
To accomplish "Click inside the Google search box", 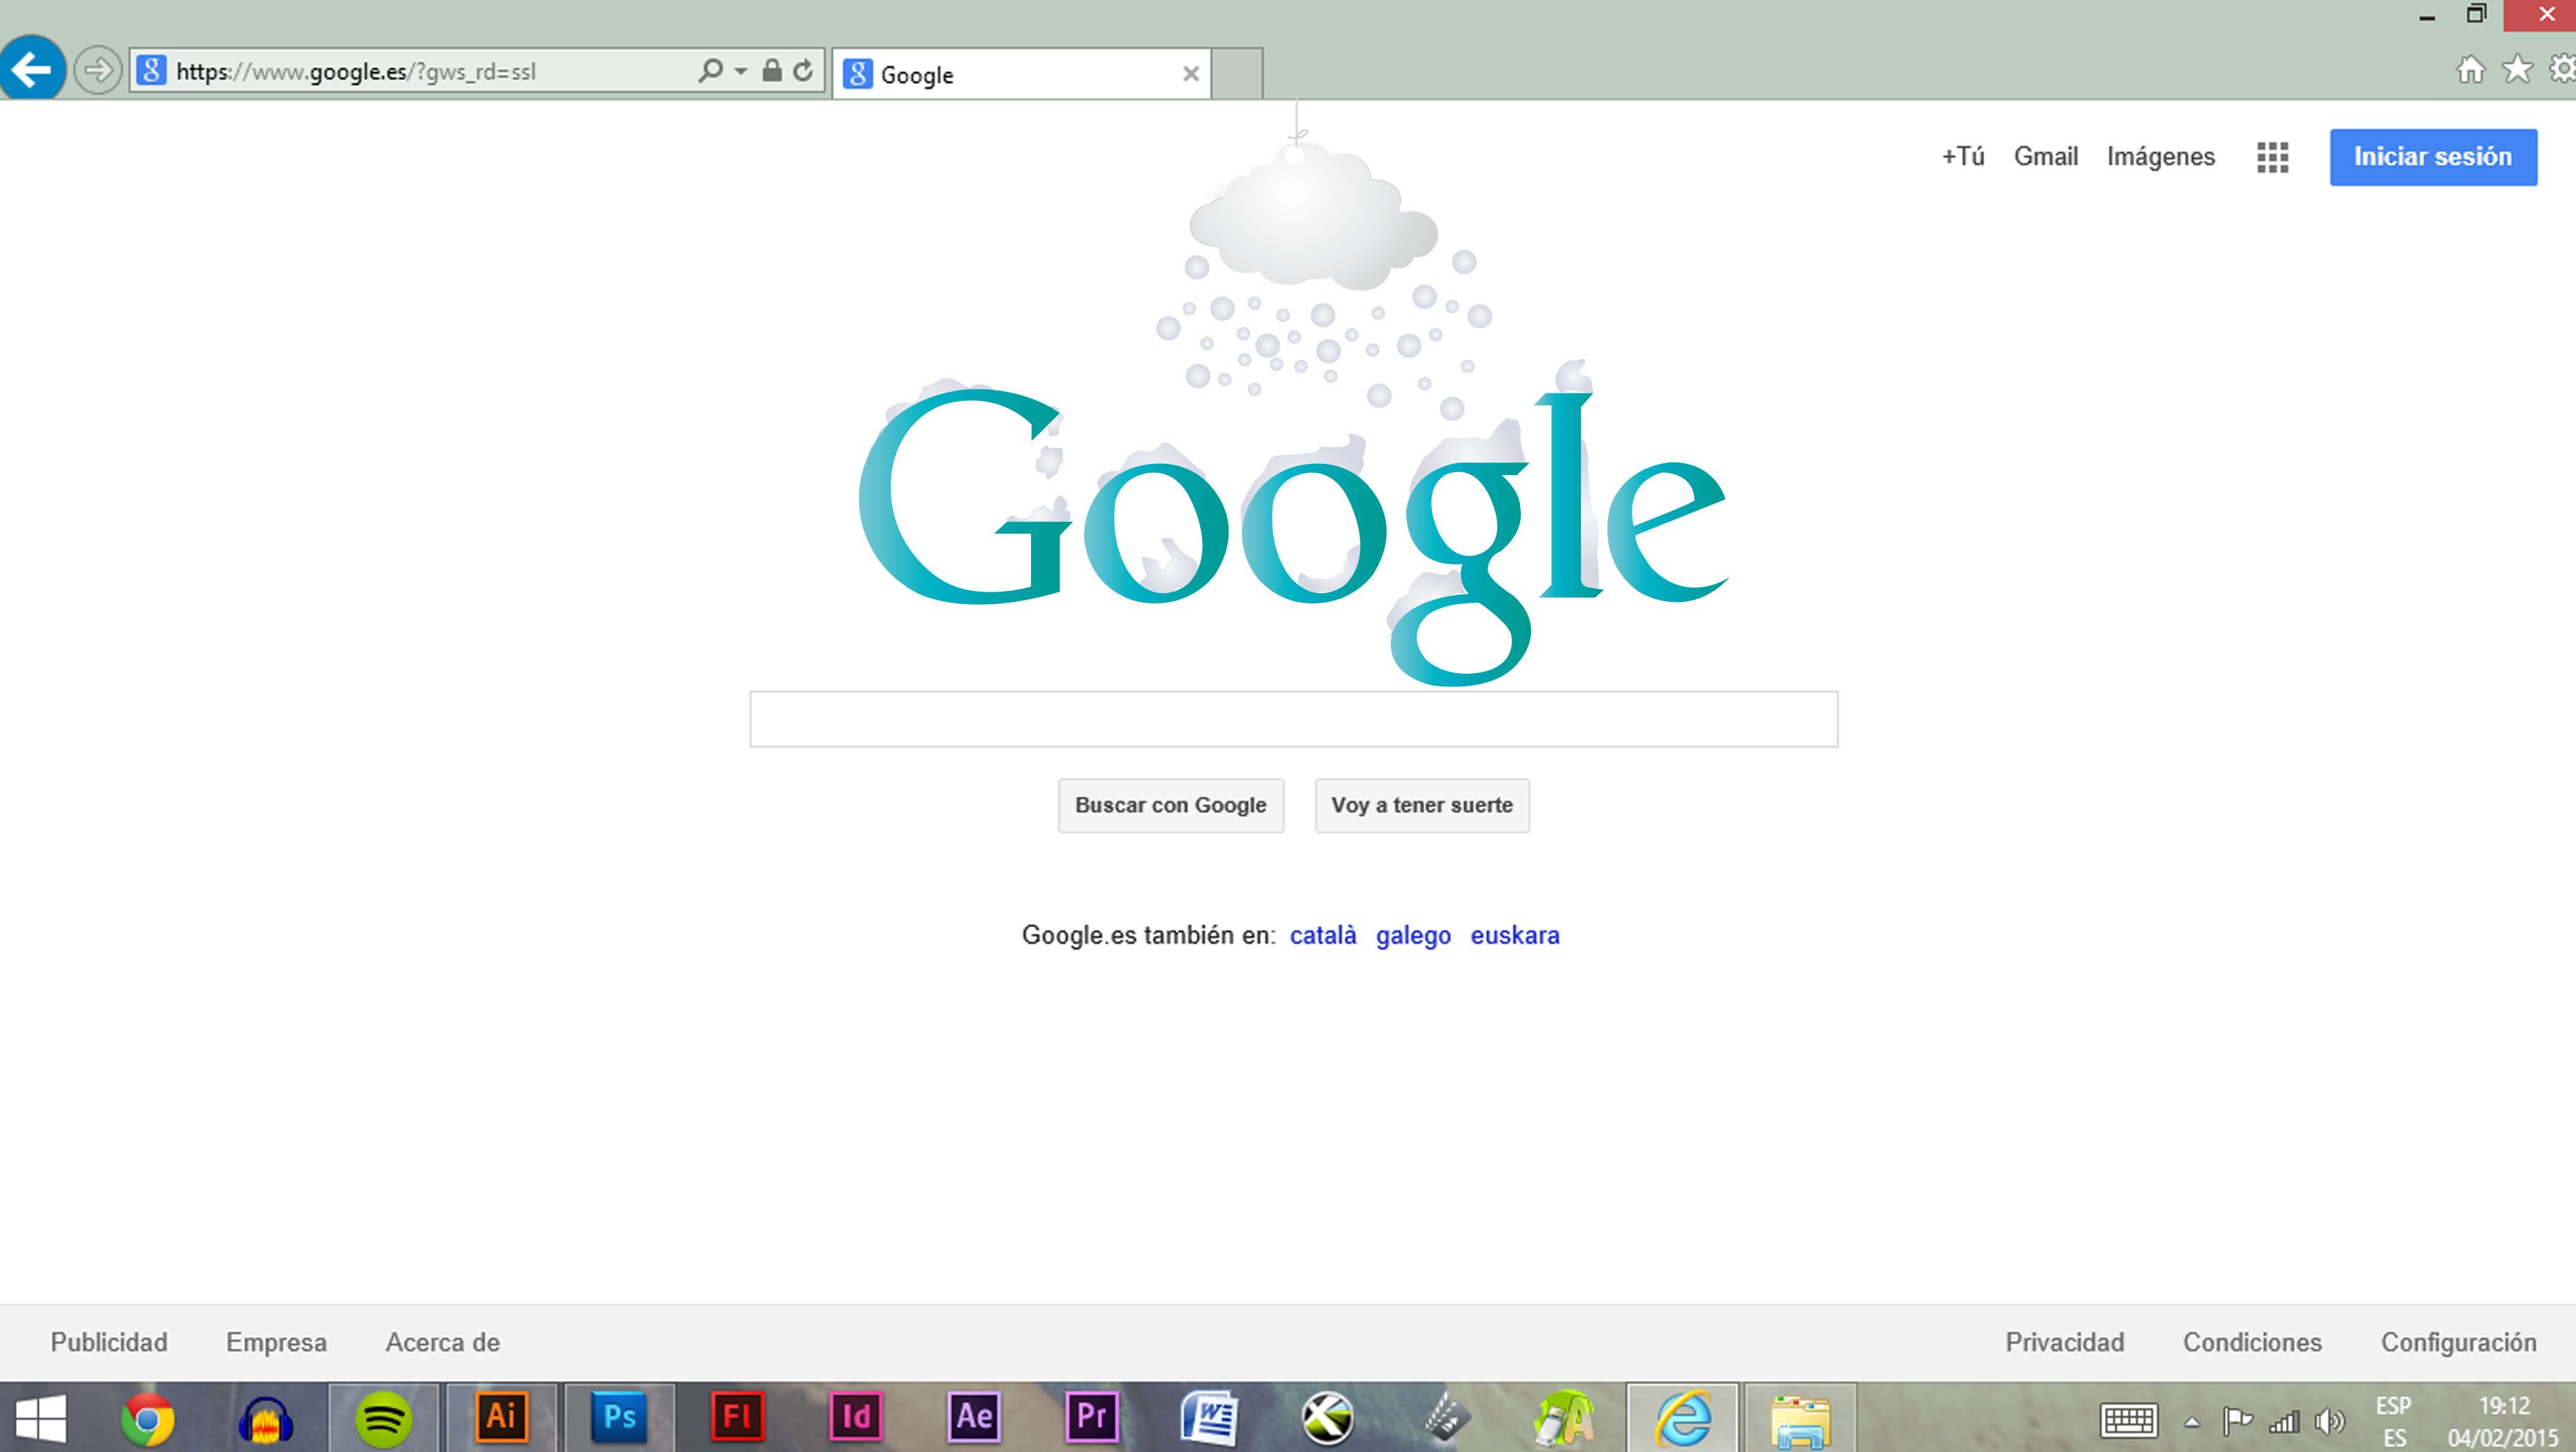I will pos(1293,719).
